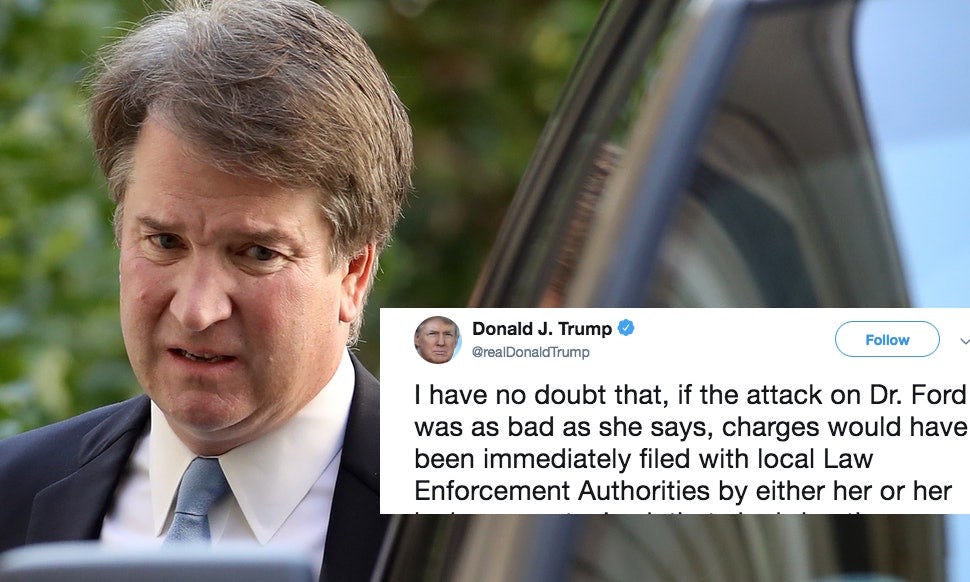Click the tweet line starting "I have no doubt"
The image size is (970, 582).
[690, 395]
